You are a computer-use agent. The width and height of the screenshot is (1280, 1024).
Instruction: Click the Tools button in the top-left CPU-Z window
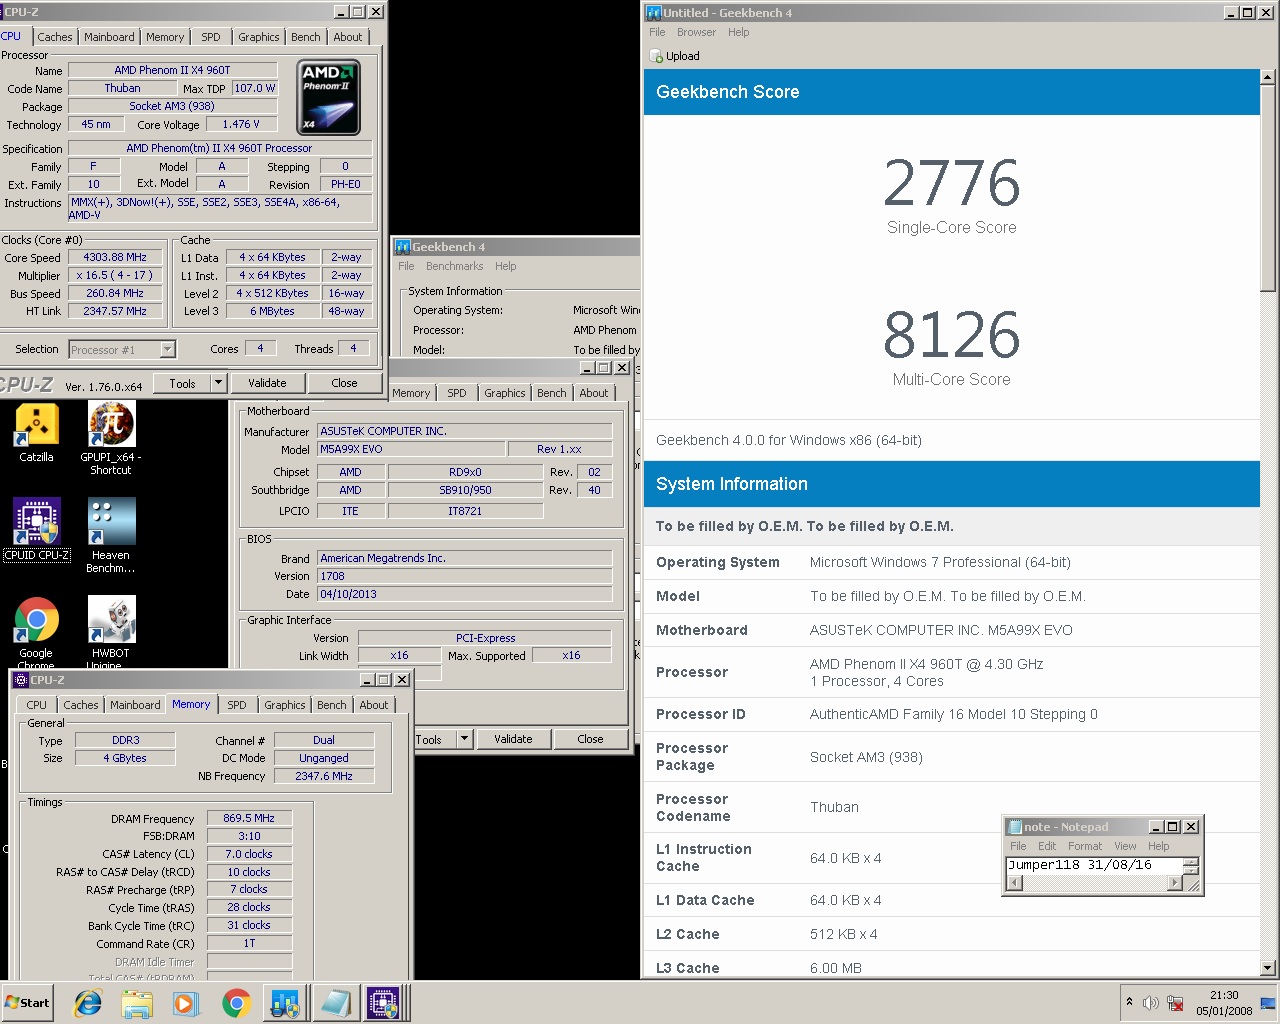click(x=183, y=383)
